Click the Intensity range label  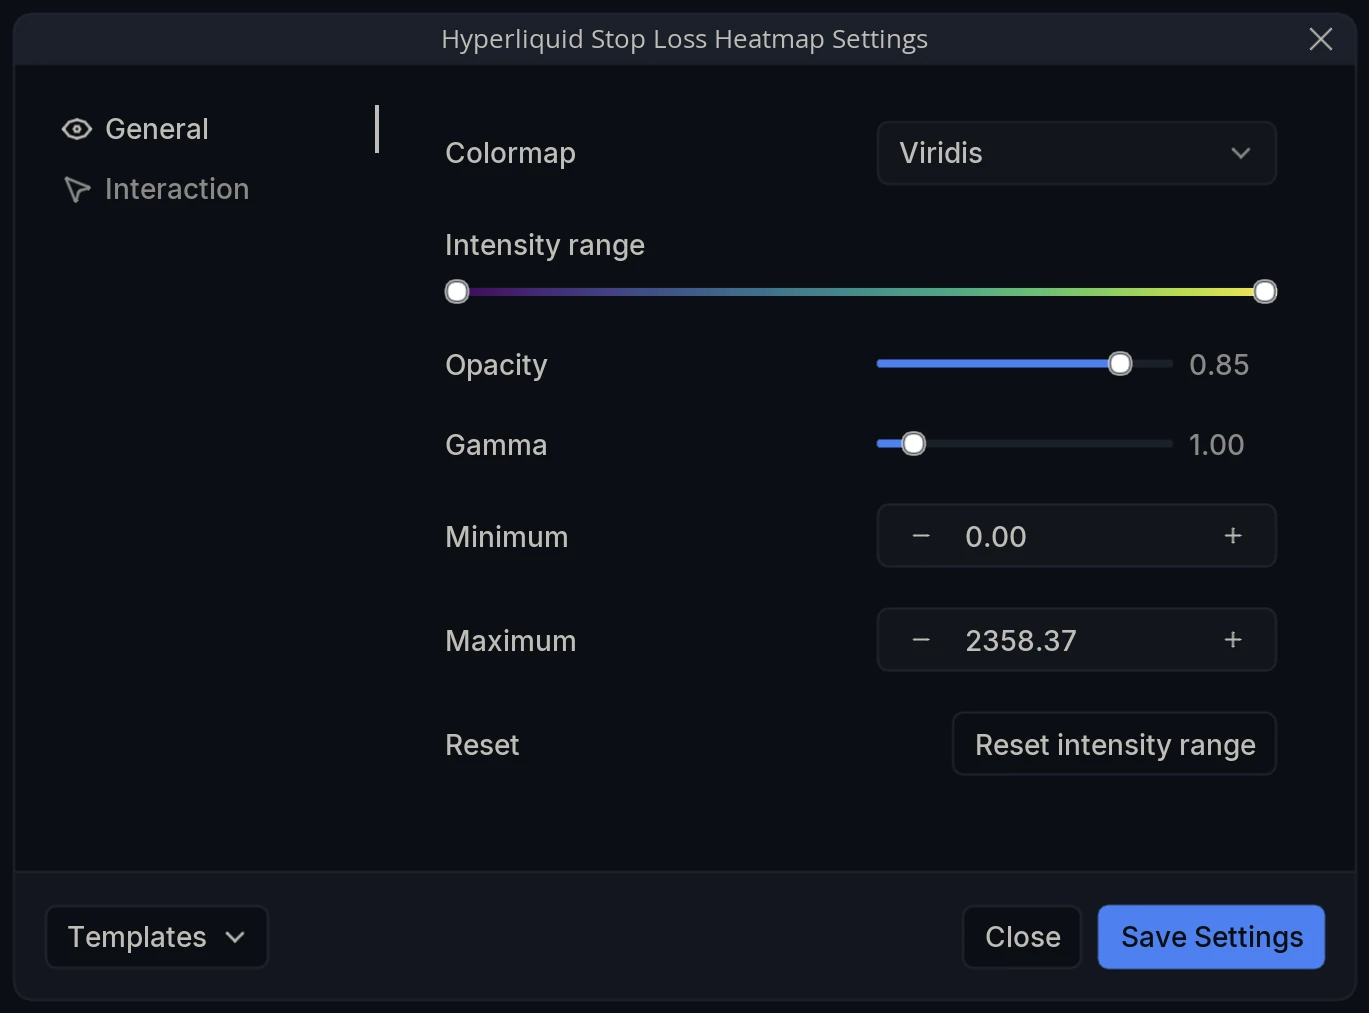(x=545, y=245)
